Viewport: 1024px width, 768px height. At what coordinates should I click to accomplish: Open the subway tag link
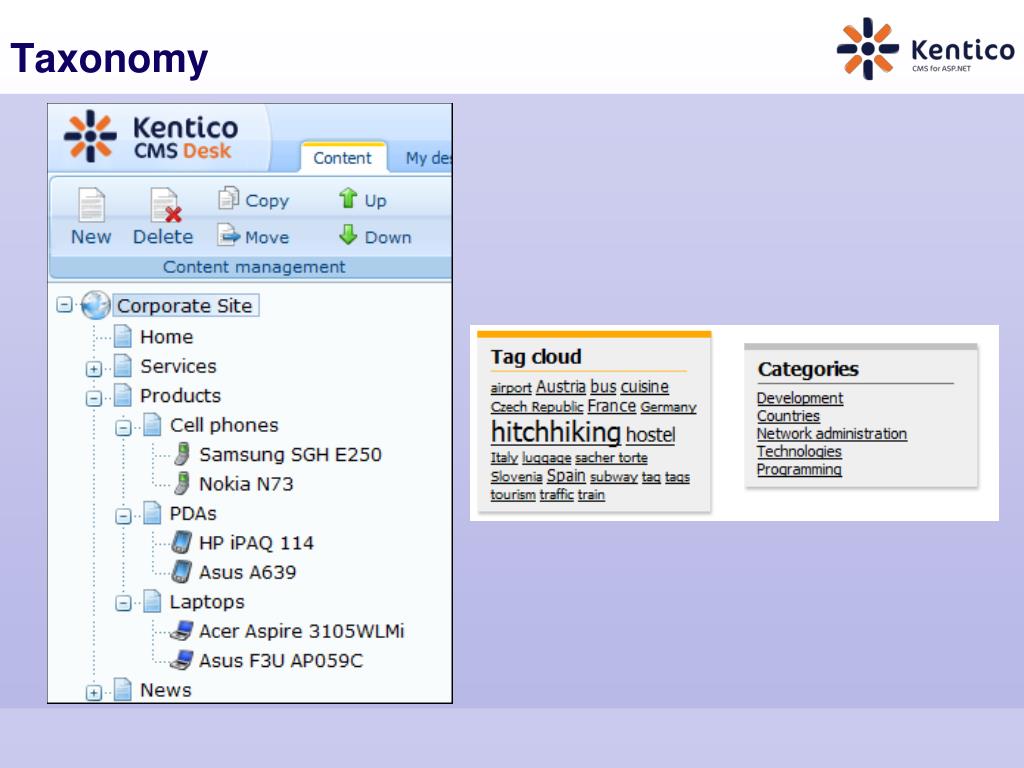click(x=614, y=477)
